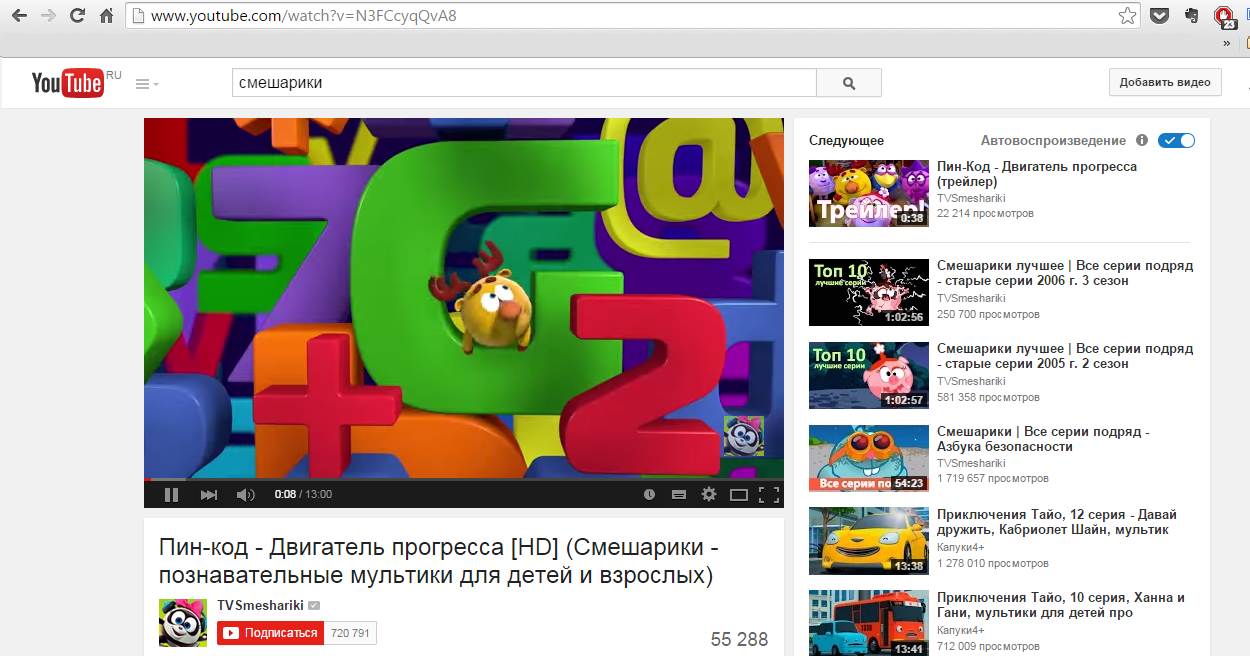The height and width of the screenshot is (656, 1250).
Task: Skip to the next video in player
Action: pos(209,494)
